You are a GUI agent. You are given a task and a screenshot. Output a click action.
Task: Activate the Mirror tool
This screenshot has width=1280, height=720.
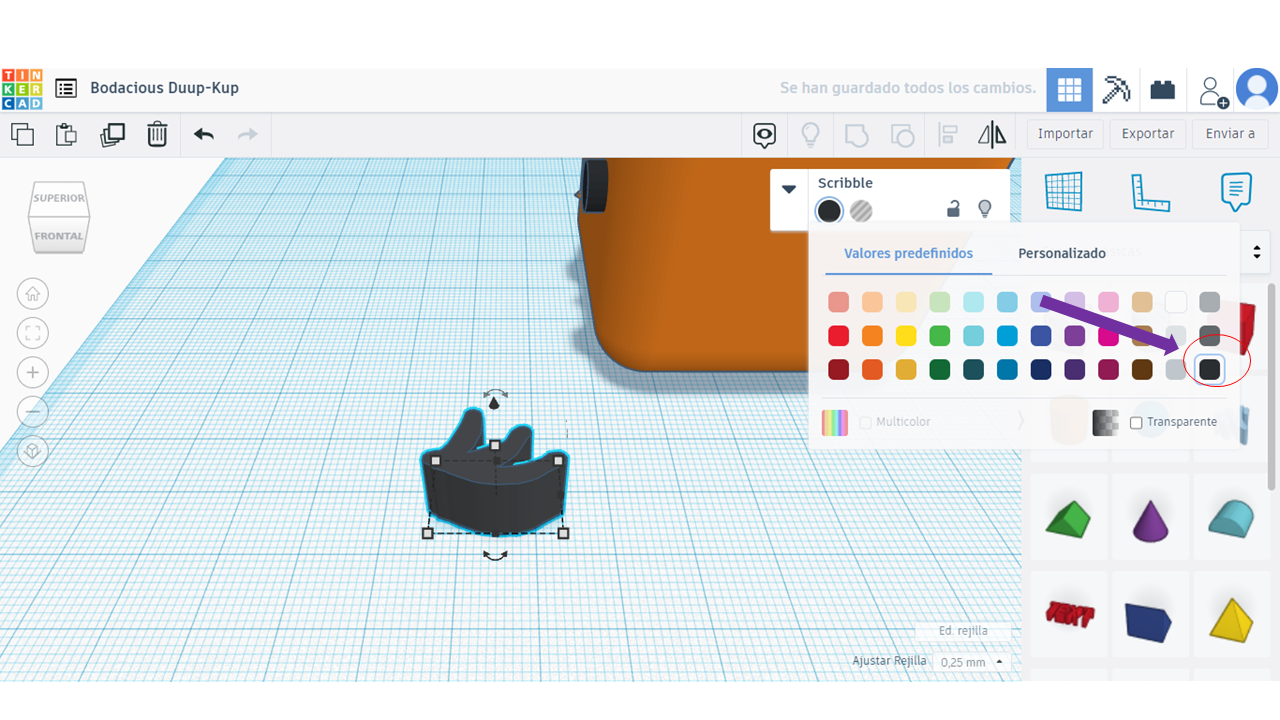coord(992,135)
